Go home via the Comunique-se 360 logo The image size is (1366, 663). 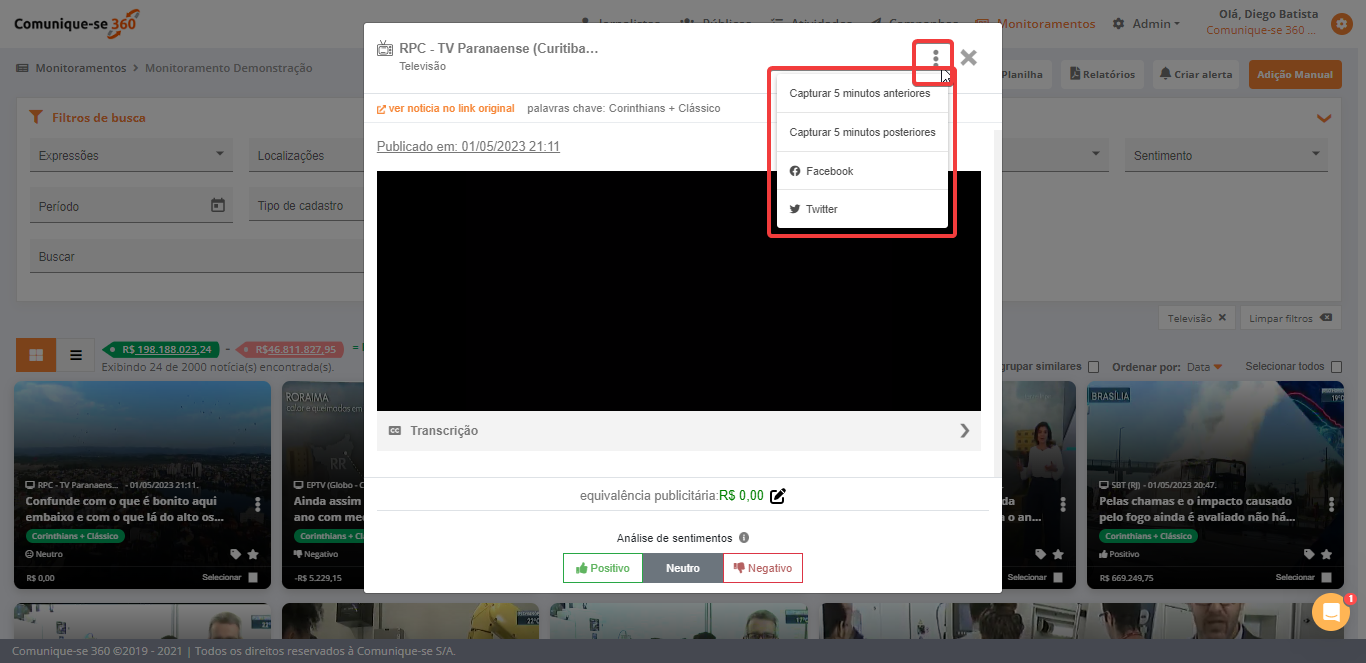click(76, 22)
